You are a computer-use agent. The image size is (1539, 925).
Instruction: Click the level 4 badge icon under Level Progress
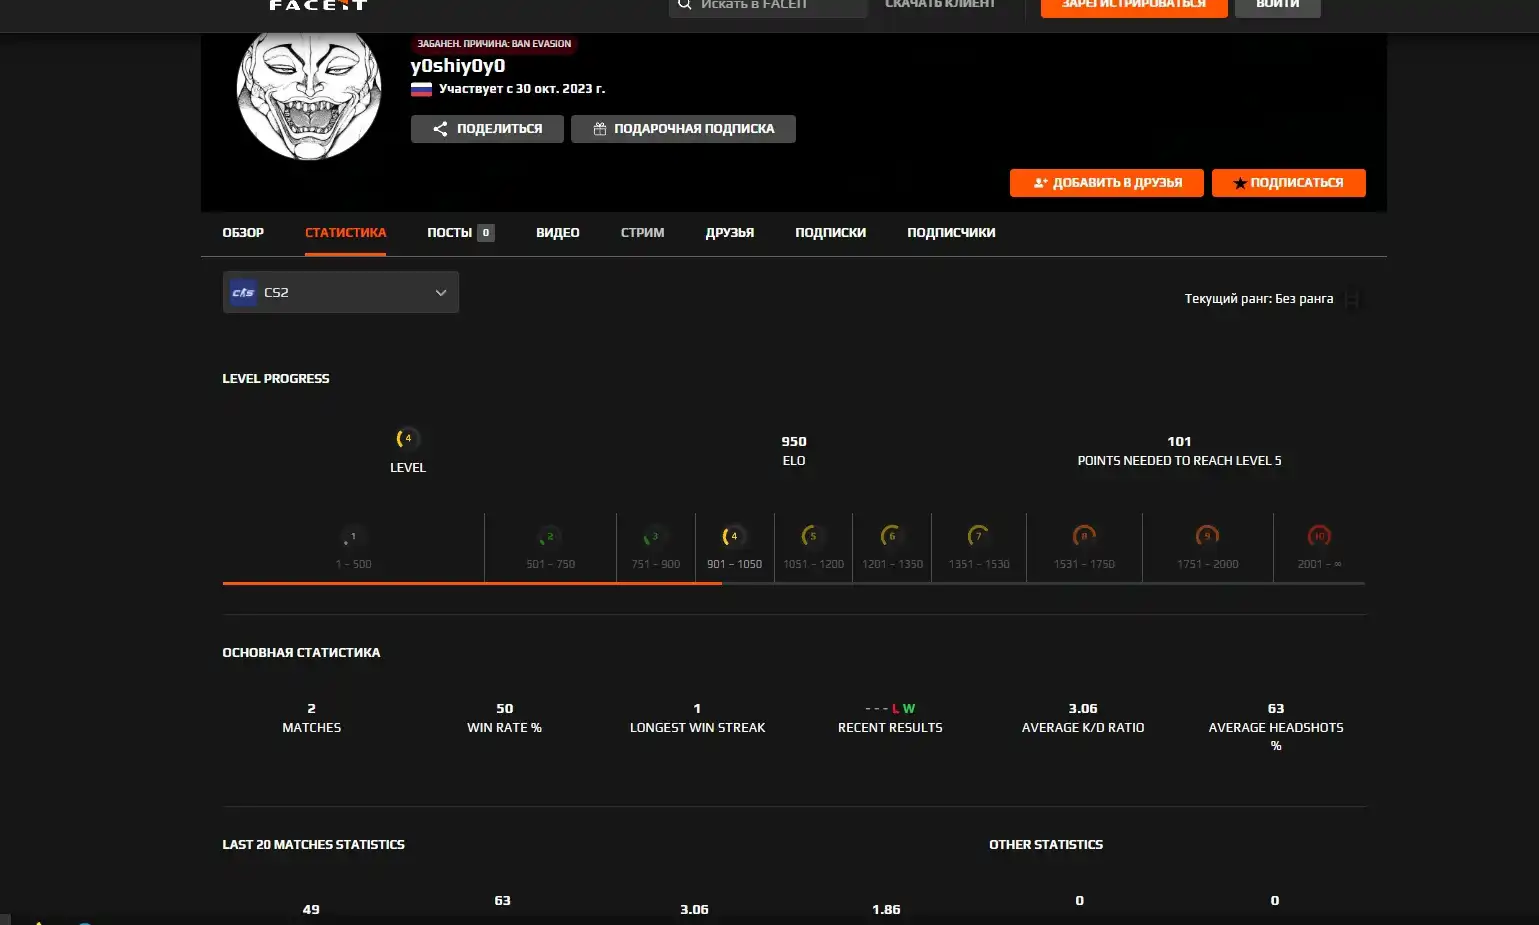tap(407, 439)
